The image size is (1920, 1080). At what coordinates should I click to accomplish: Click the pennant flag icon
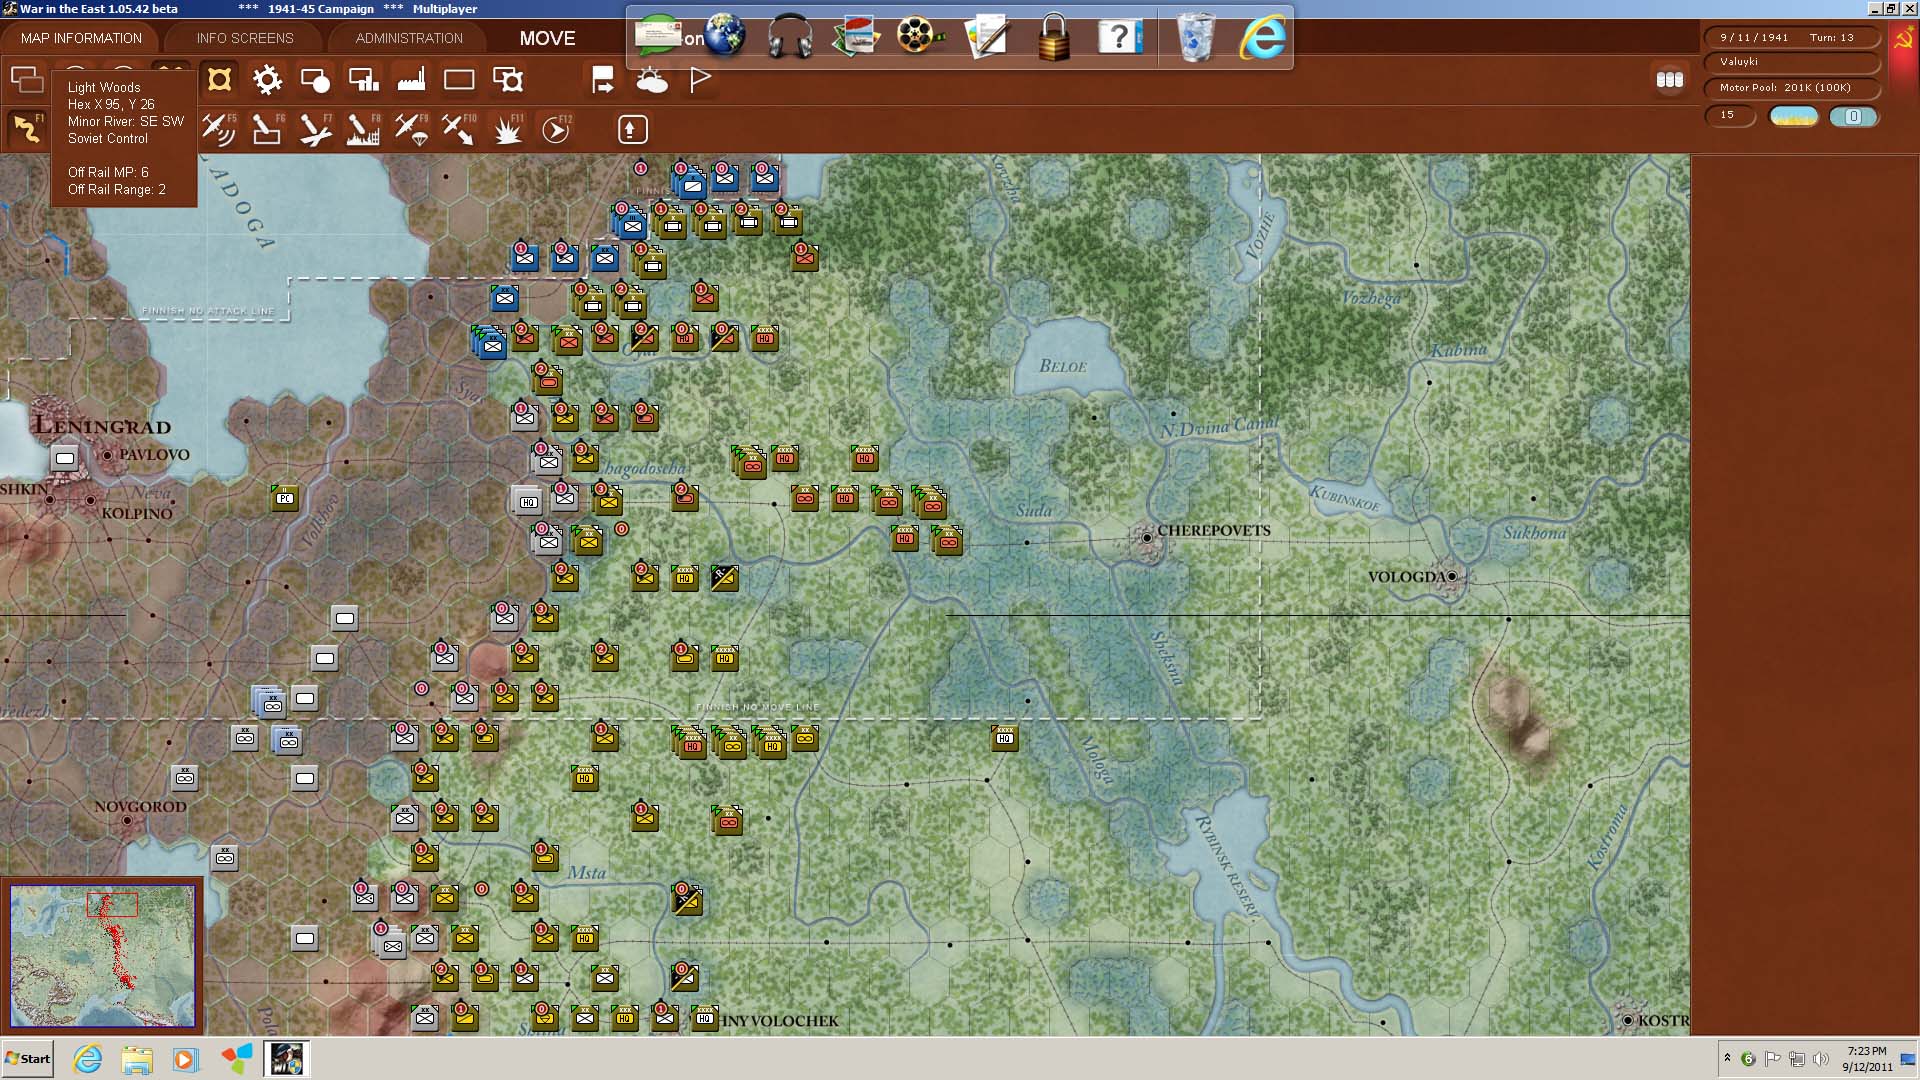pyautogui.click(x=700, y=80)
